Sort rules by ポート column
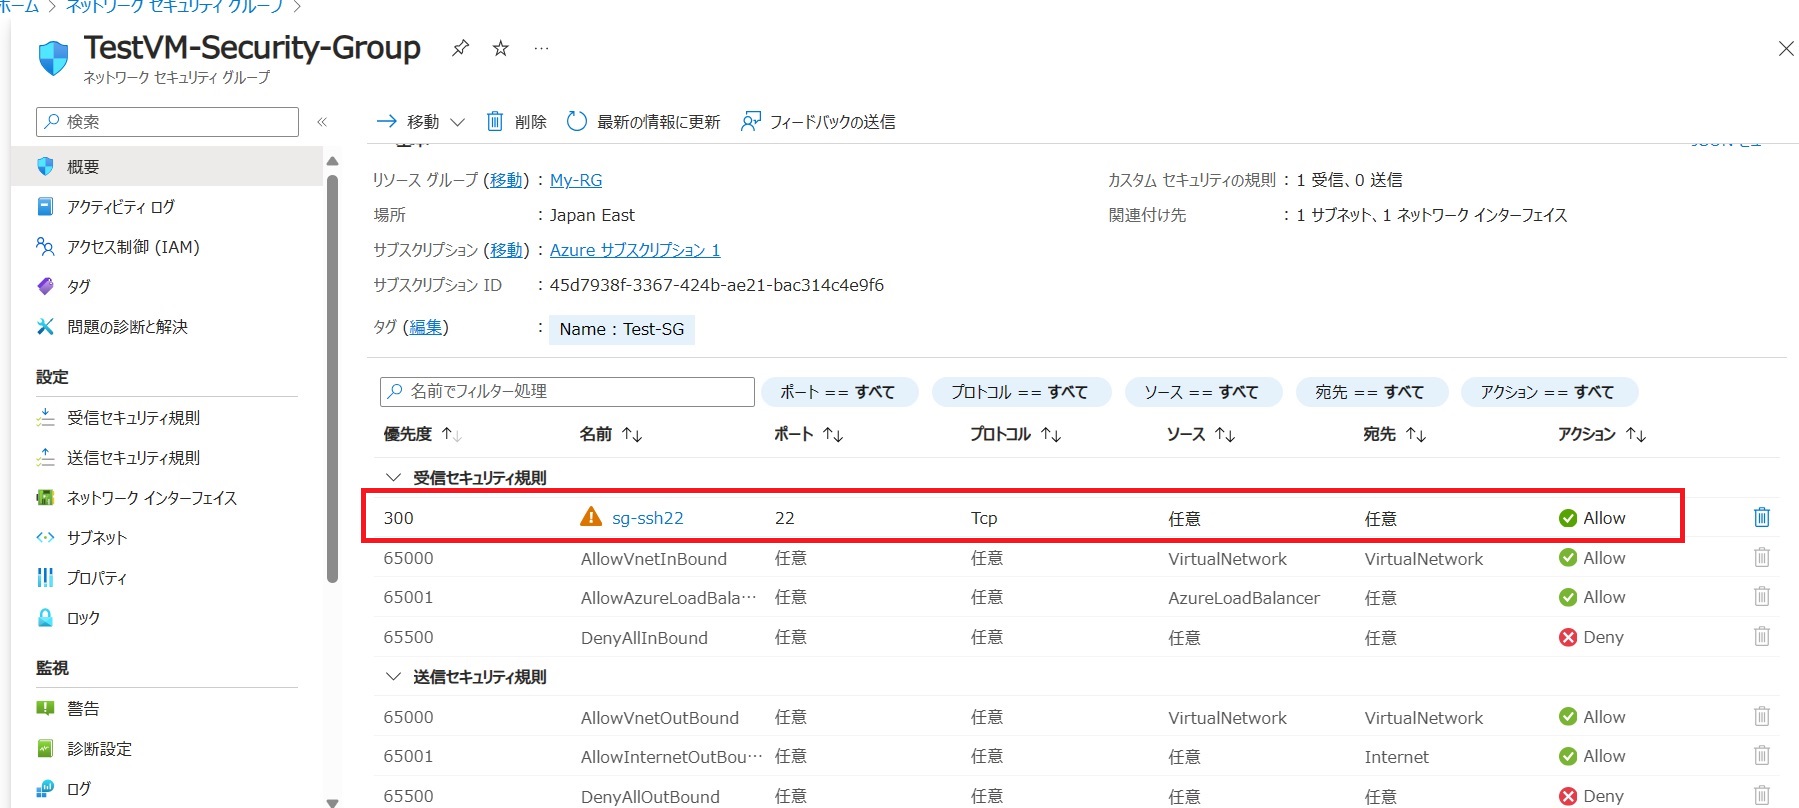The width and height of the screenshot is (1799, 808). point(809,434)
